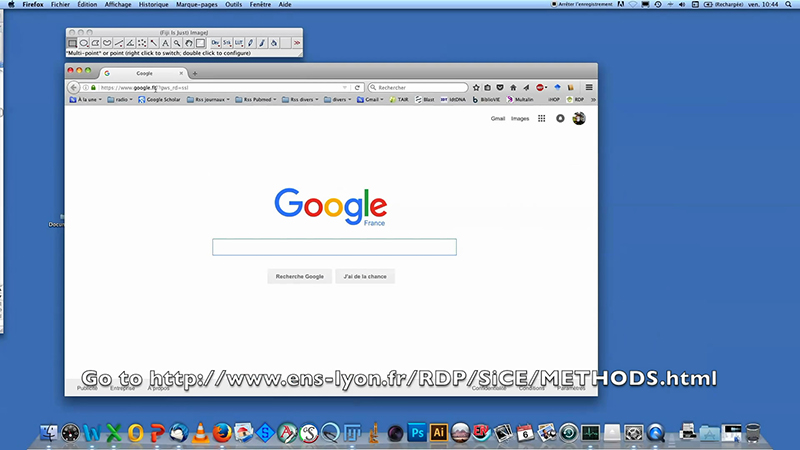Open the Google apps grid icon

tap(541, 118)
